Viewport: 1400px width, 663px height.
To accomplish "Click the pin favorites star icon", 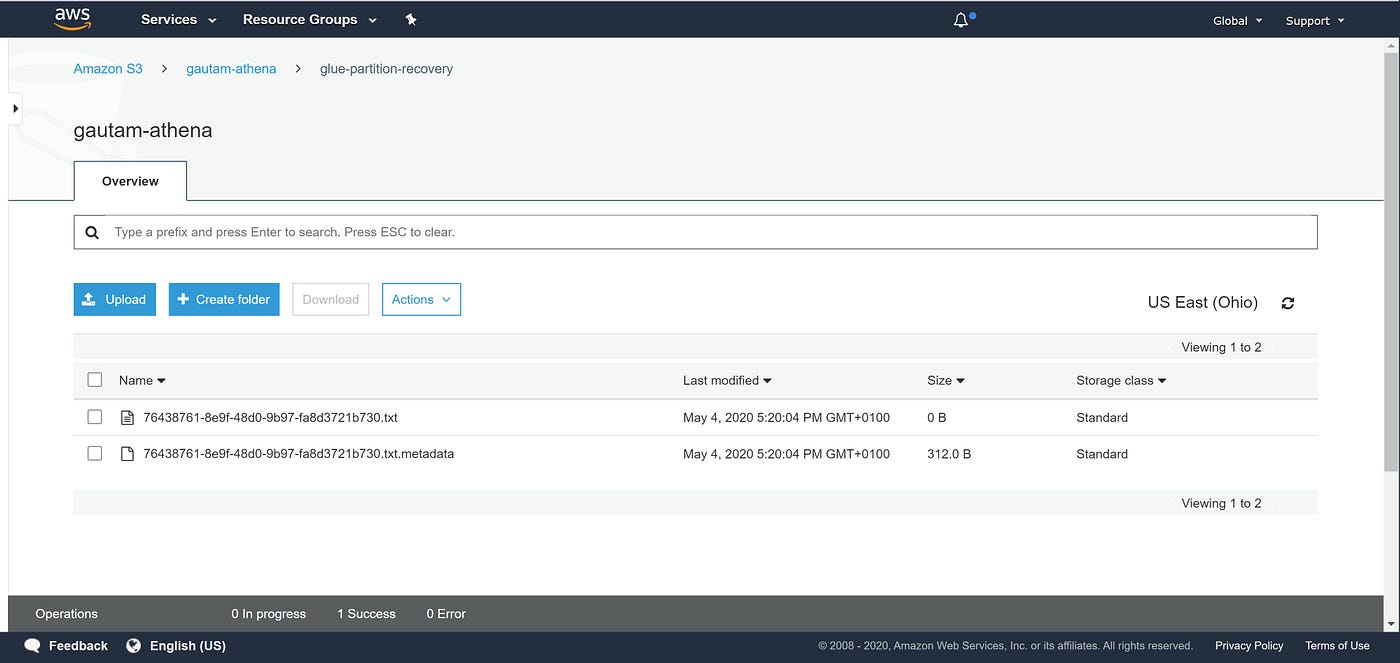I will pyautogui.click(x=411, y=18).
